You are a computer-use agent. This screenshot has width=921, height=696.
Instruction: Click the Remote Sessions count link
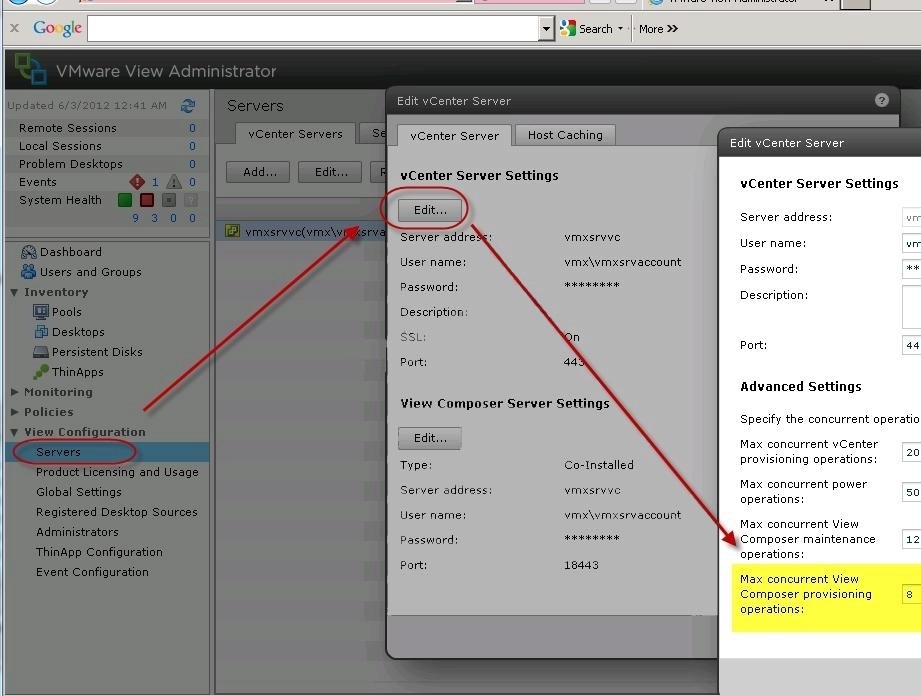coord(192,128)
